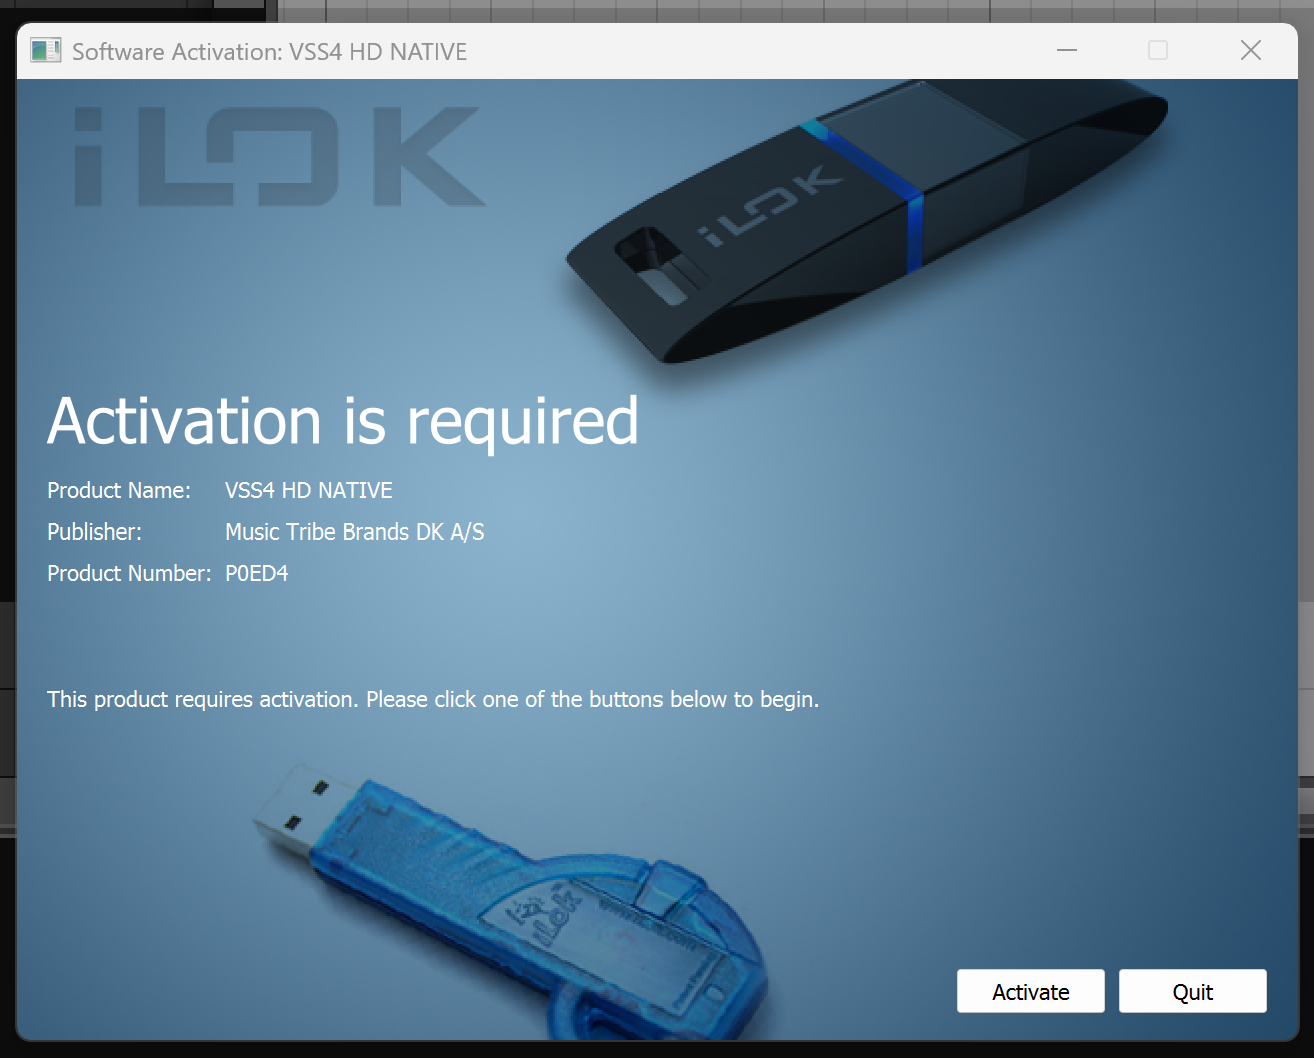Click the 'VSS4 HD NATIVE' product name value
The height and width of the screenshot is (1058, 1314).
coord(309,490)
